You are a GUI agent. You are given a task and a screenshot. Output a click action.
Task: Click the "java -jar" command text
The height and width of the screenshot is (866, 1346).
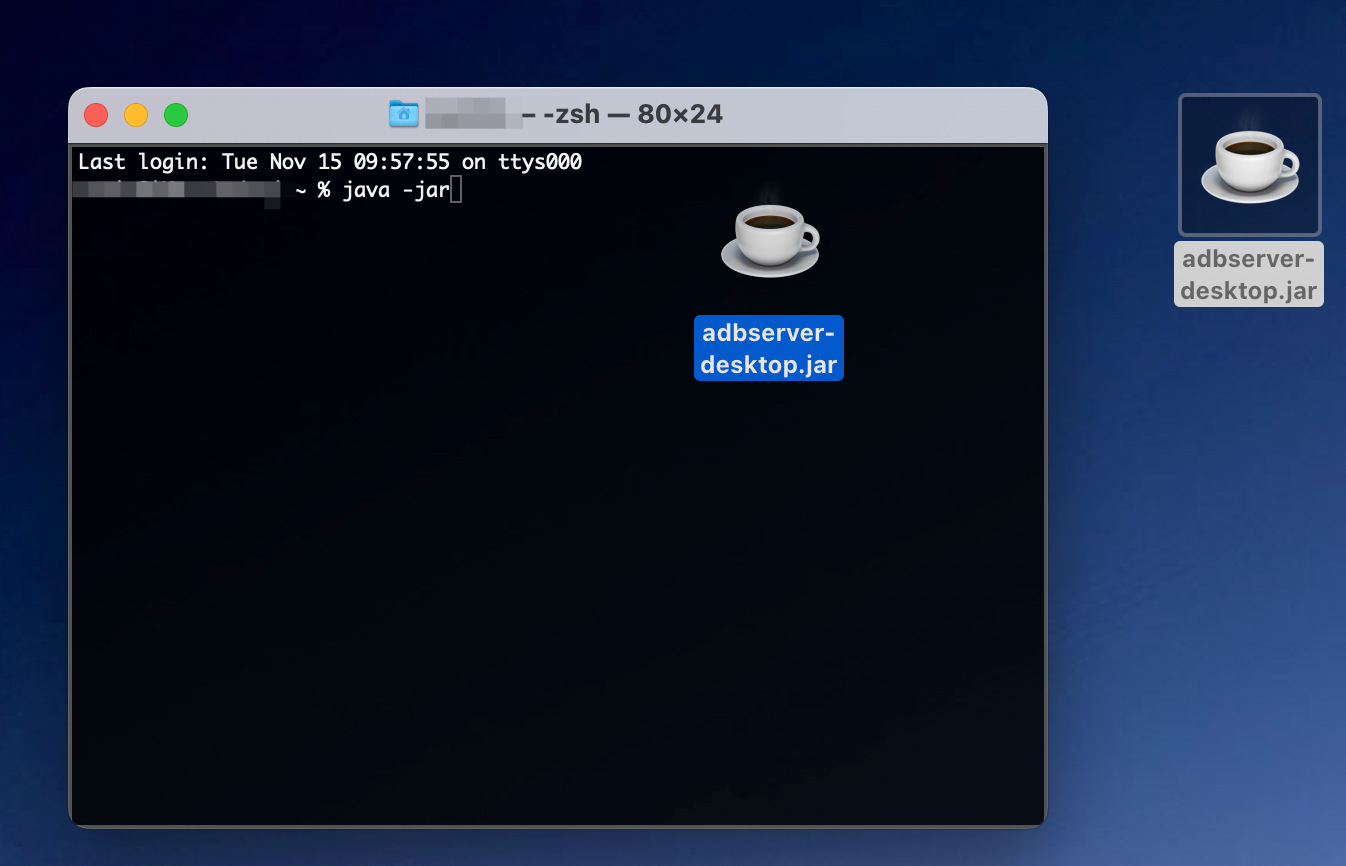pos(396,190)
